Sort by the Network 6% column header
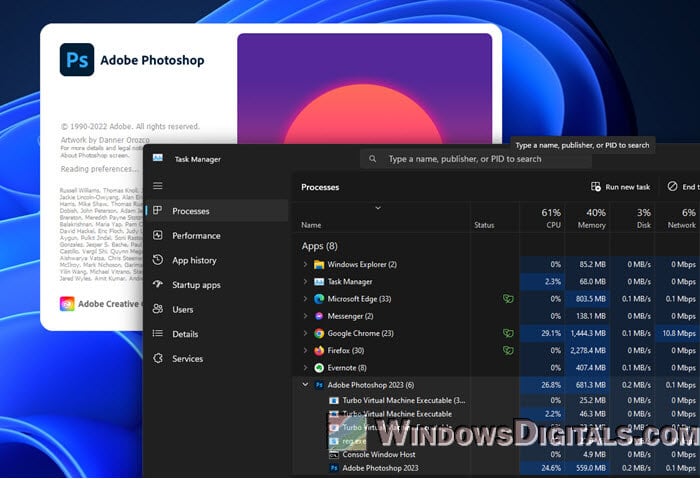 point(677,218)
